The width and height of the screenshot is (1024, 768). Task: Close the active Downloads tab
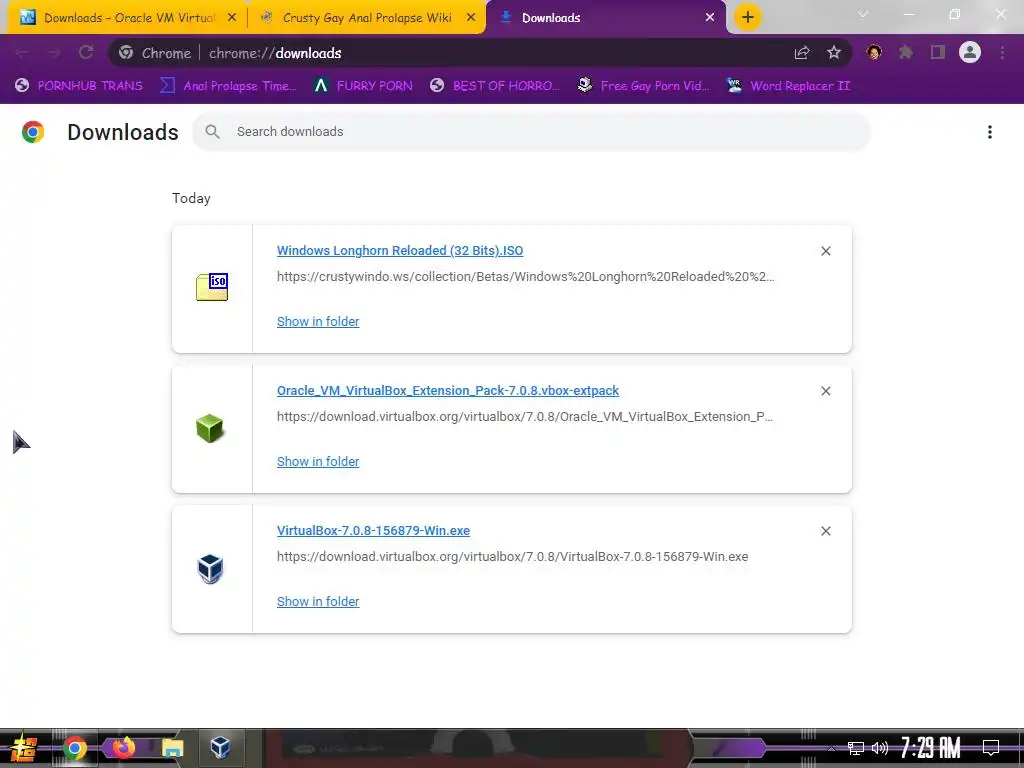[x=710, y=18]
